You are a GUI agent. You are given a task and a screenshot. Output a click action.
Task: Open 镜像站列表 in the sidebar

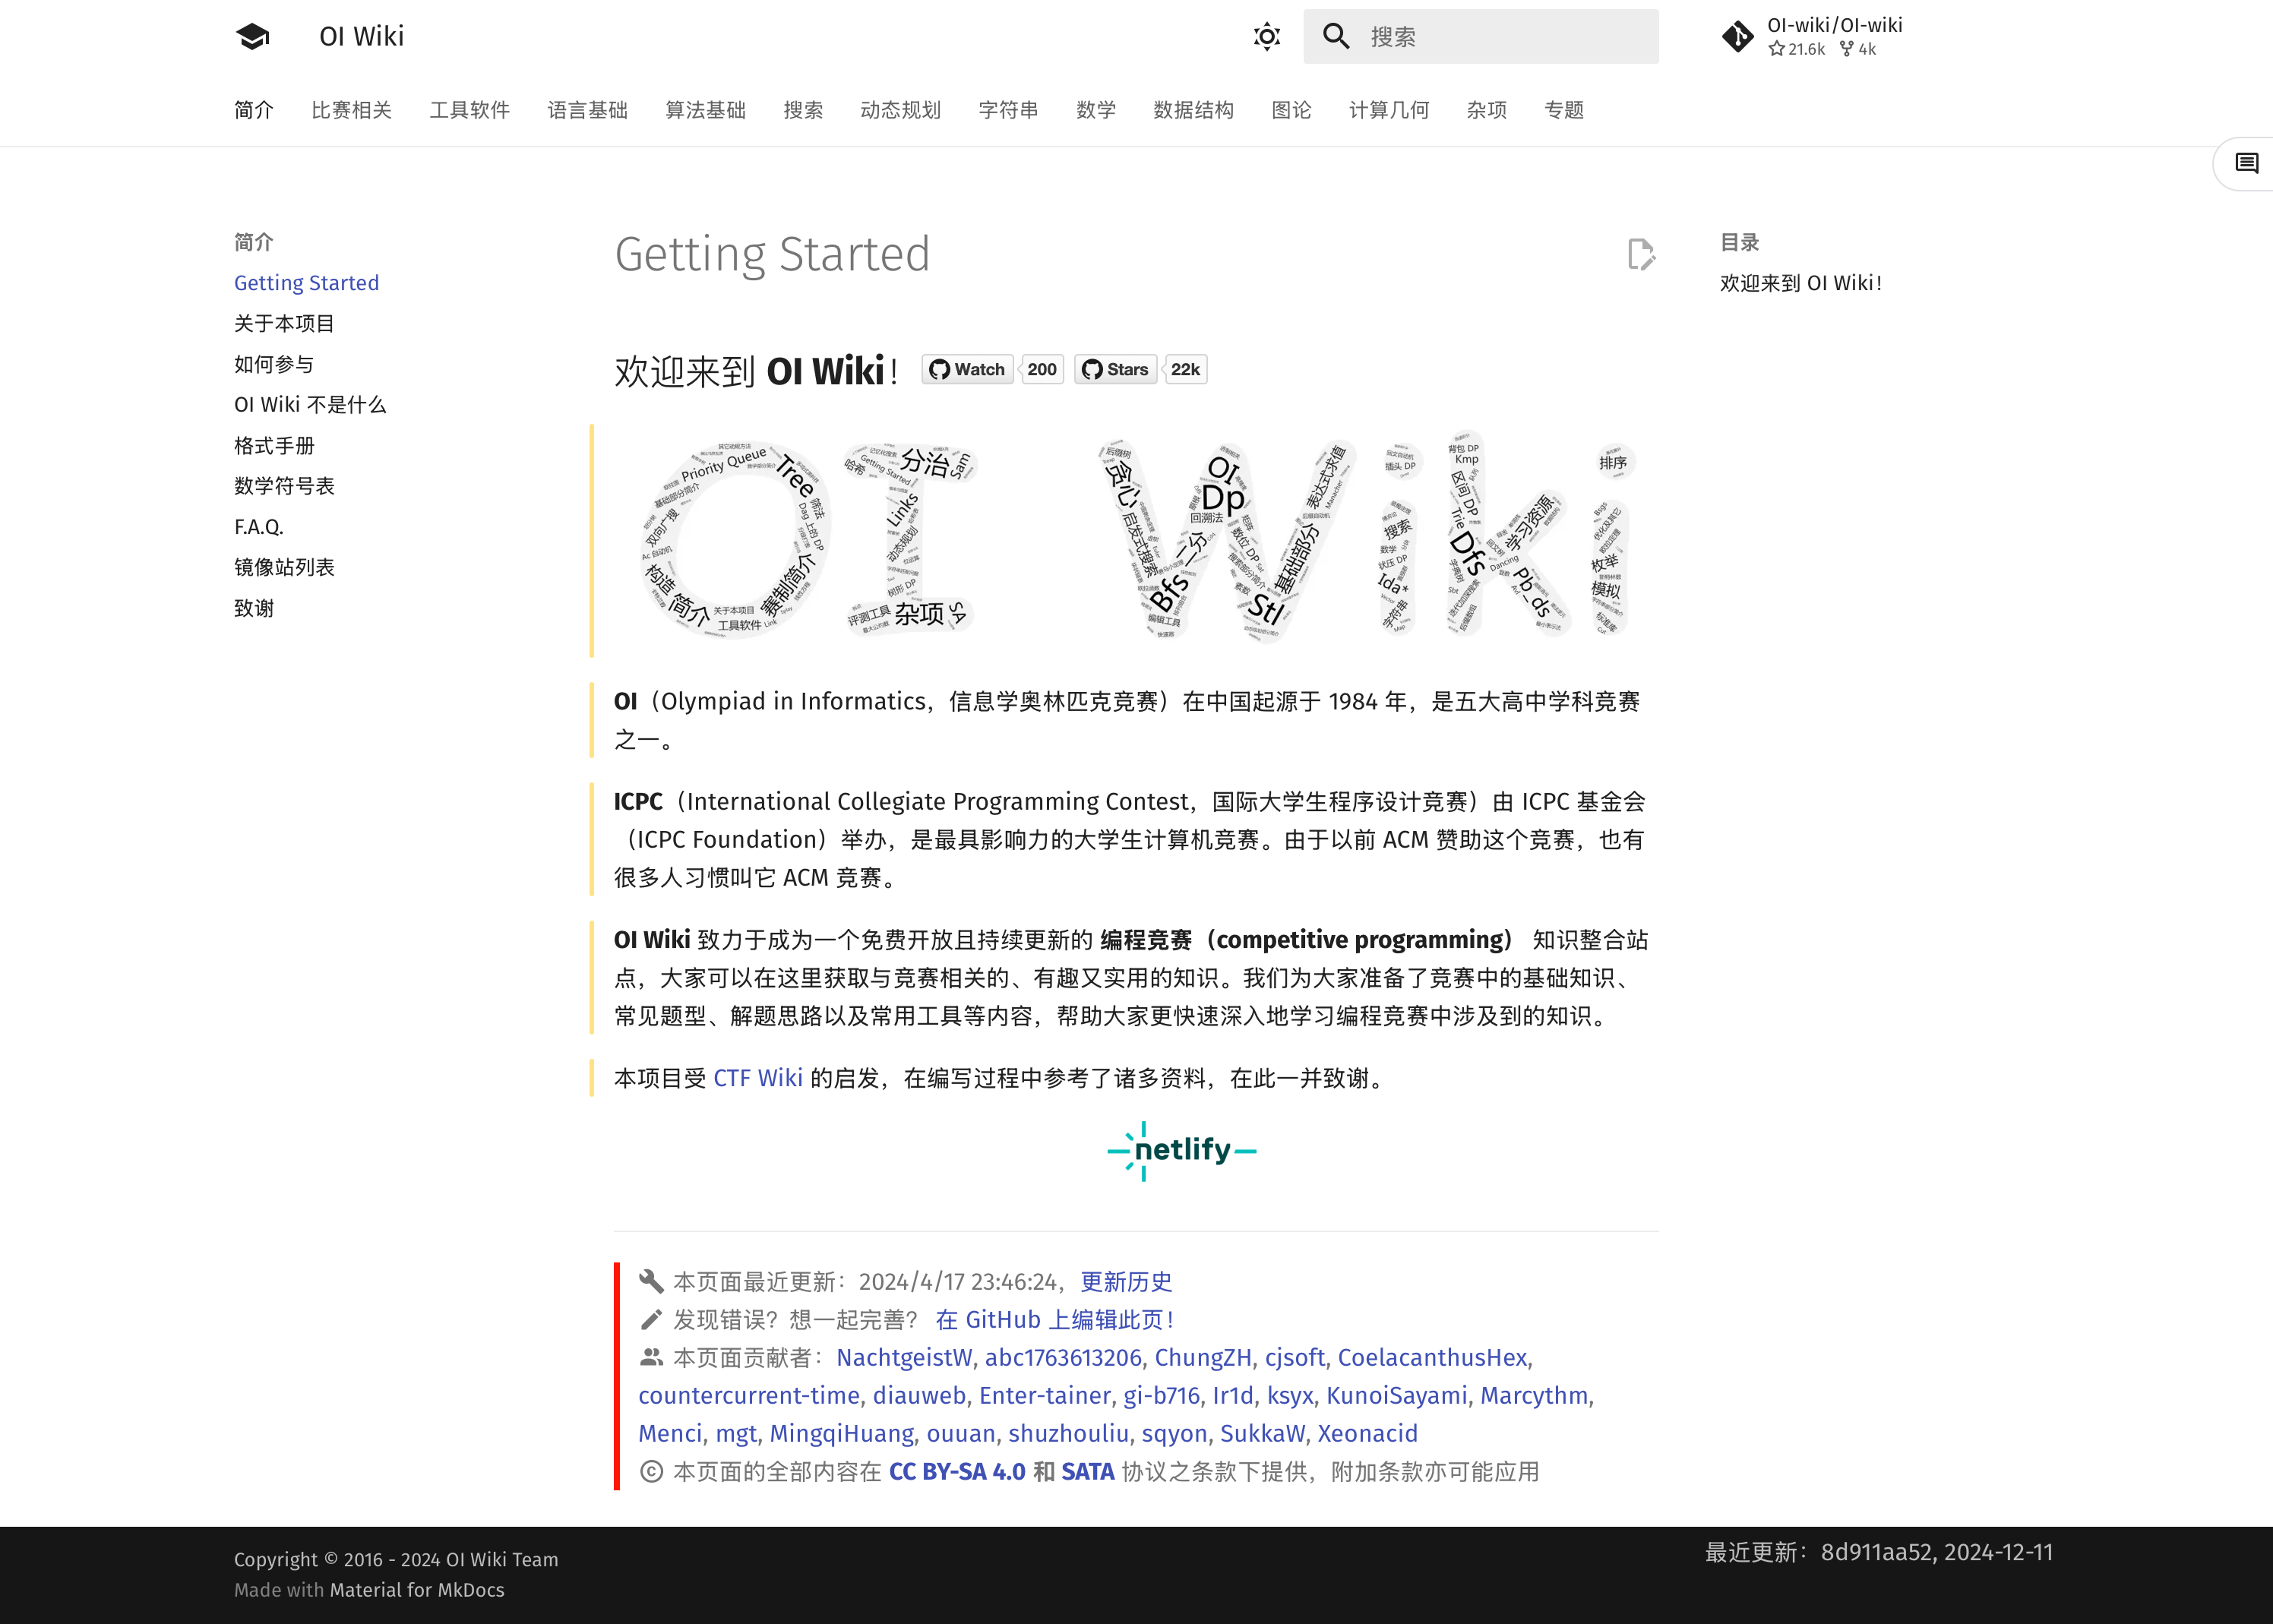click(x=284, y=567)
